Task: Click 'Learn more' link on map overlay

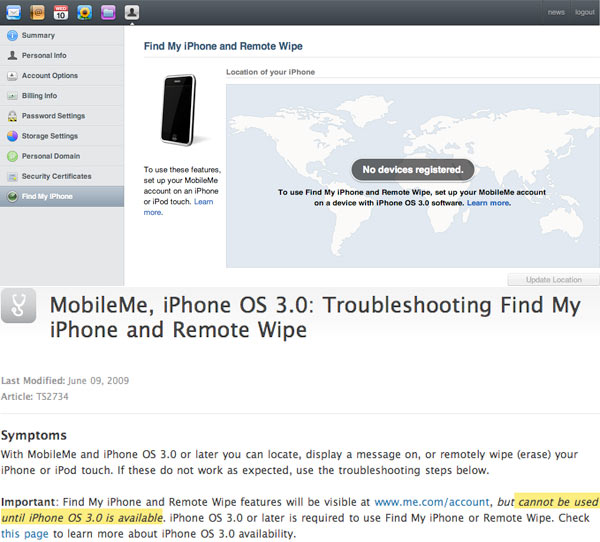Action: click(488, 203)
